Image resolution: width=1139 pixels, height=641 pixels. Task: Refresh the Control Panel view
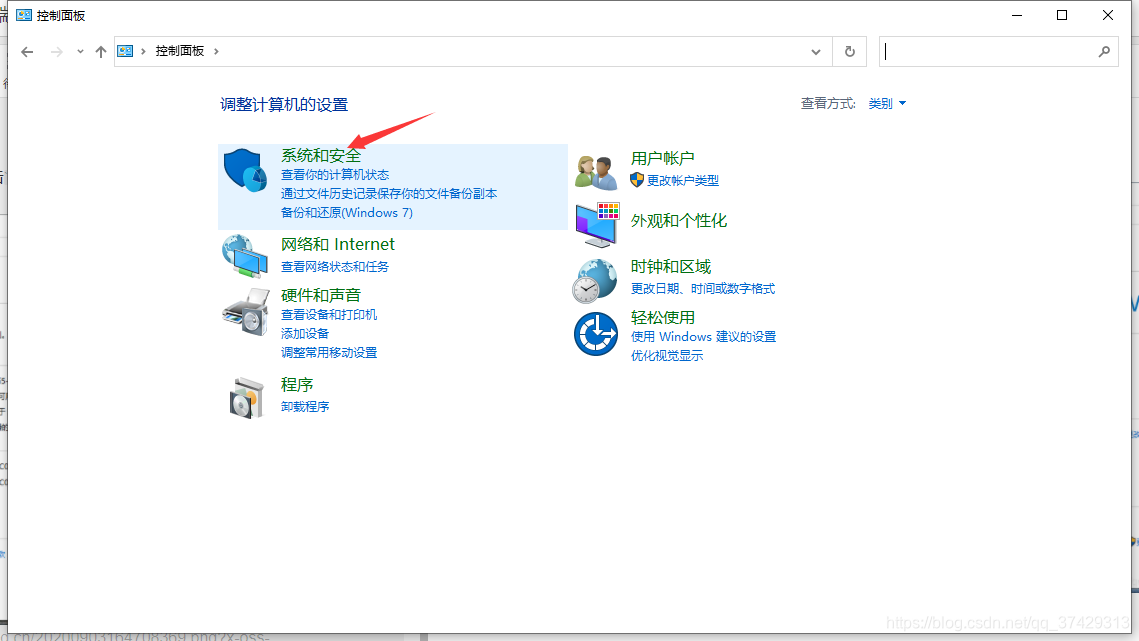pyautogui.click(x=849, y=52)
